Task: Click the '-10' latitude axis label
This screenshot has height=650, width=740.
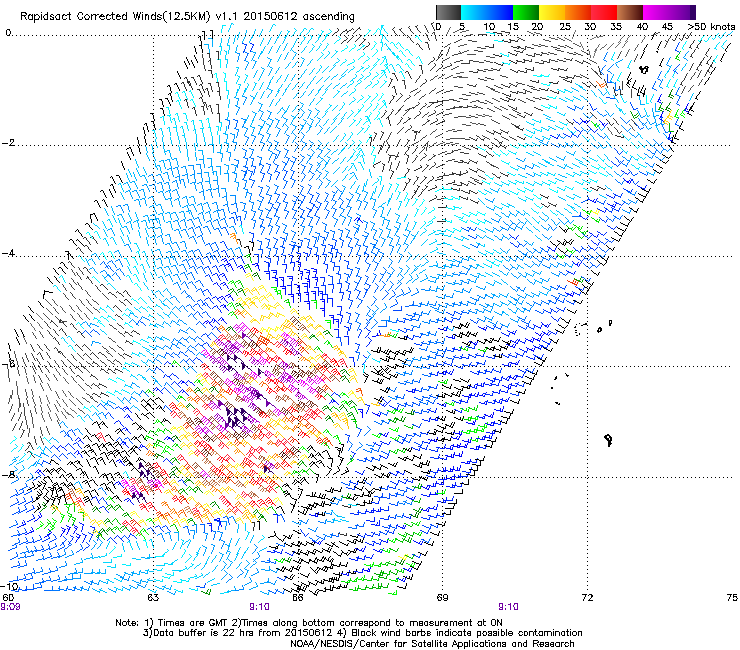Action: tap(10, 586)
